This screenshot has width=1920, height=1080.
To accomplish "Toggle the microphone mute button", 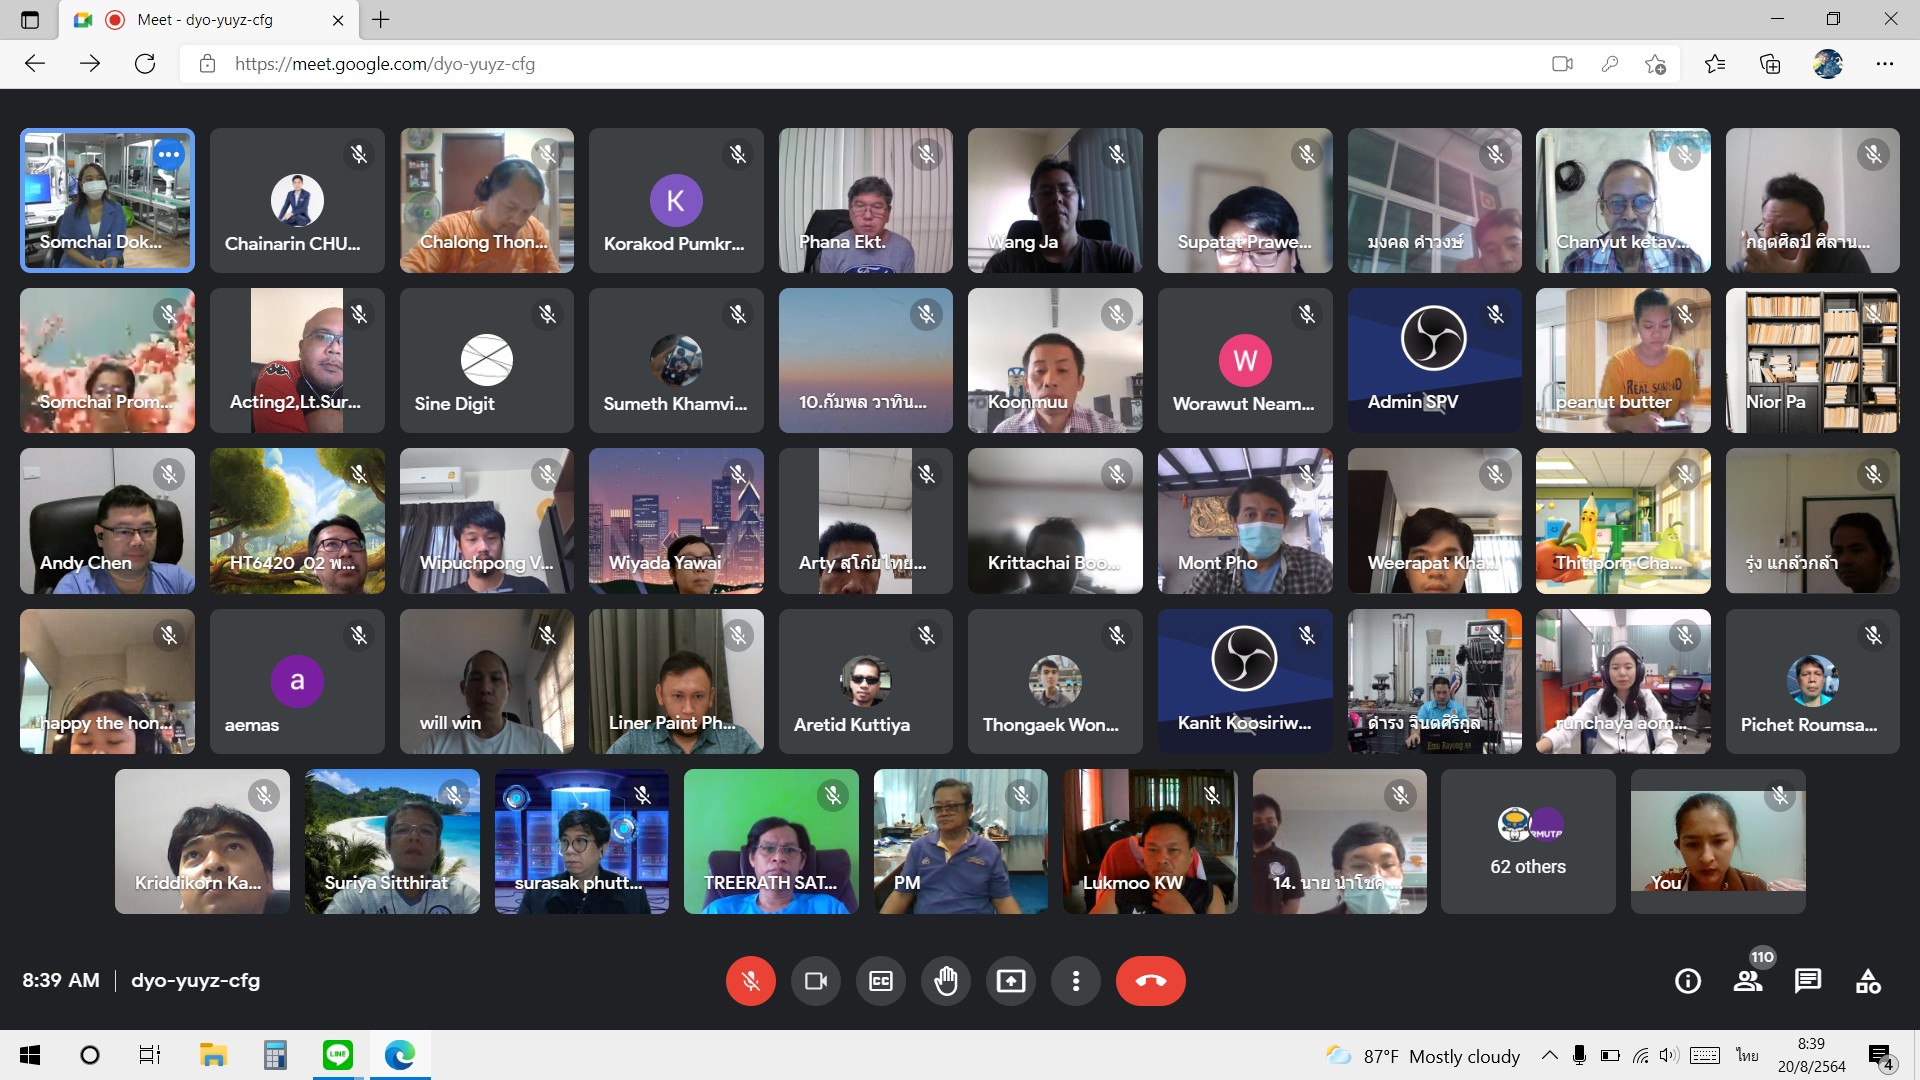I will pos(750,981).
